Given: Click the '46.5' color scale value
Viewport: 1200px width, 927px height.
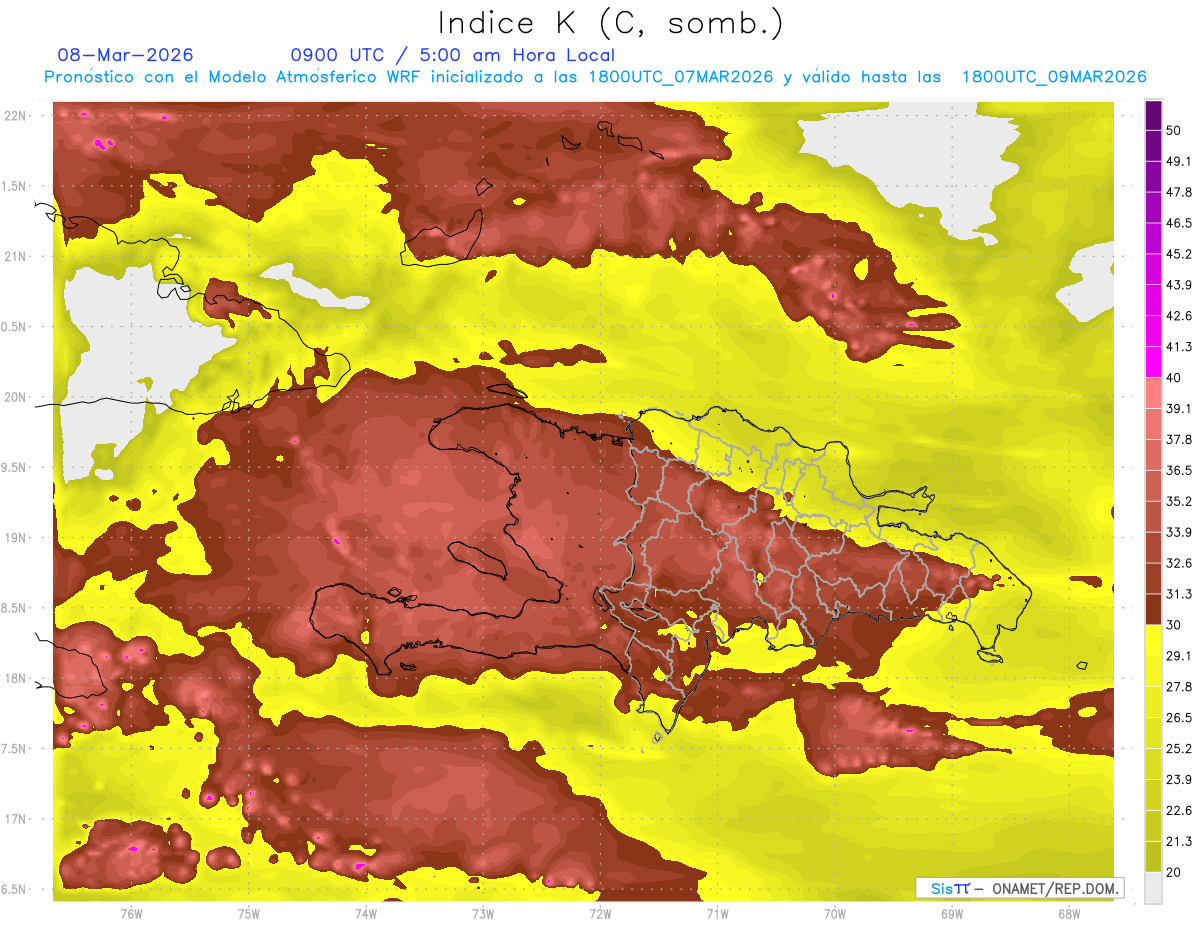Looking at the screenshot, I should [1179, 224].
